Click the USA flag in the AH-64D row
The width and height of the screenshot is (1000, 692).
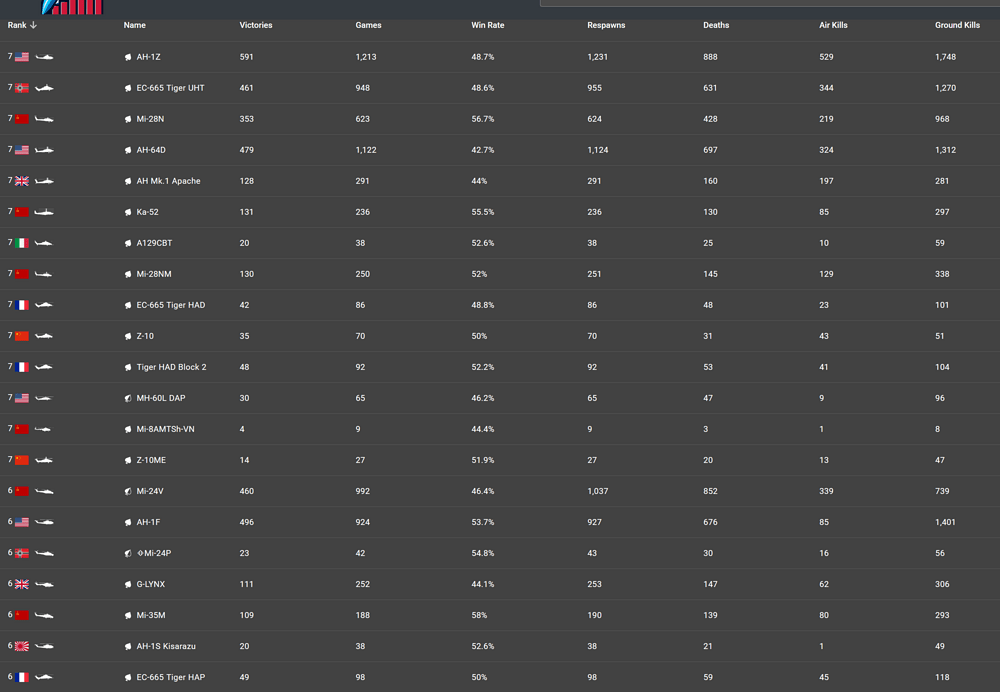[x=22, y=150]
